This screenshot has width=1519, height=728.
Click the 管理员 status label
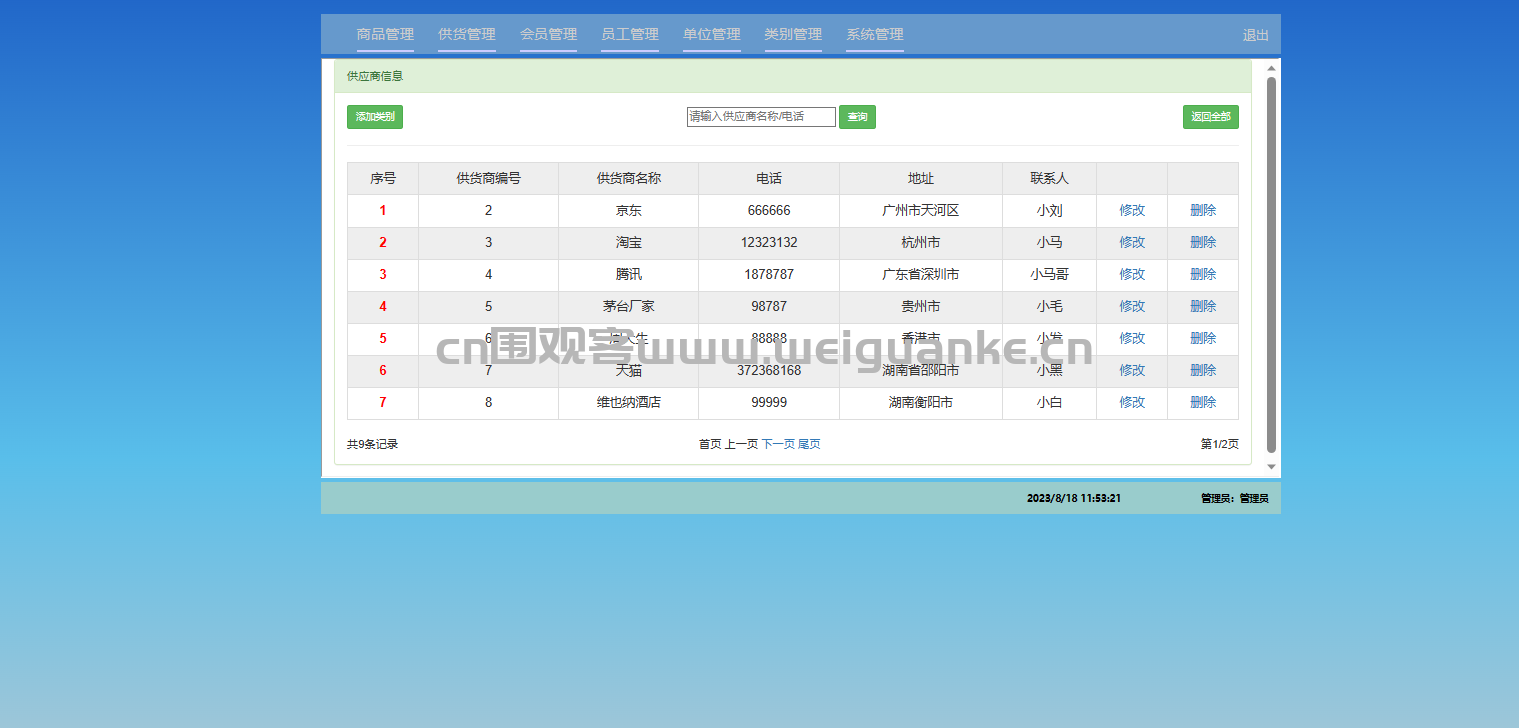(1235, 498)
